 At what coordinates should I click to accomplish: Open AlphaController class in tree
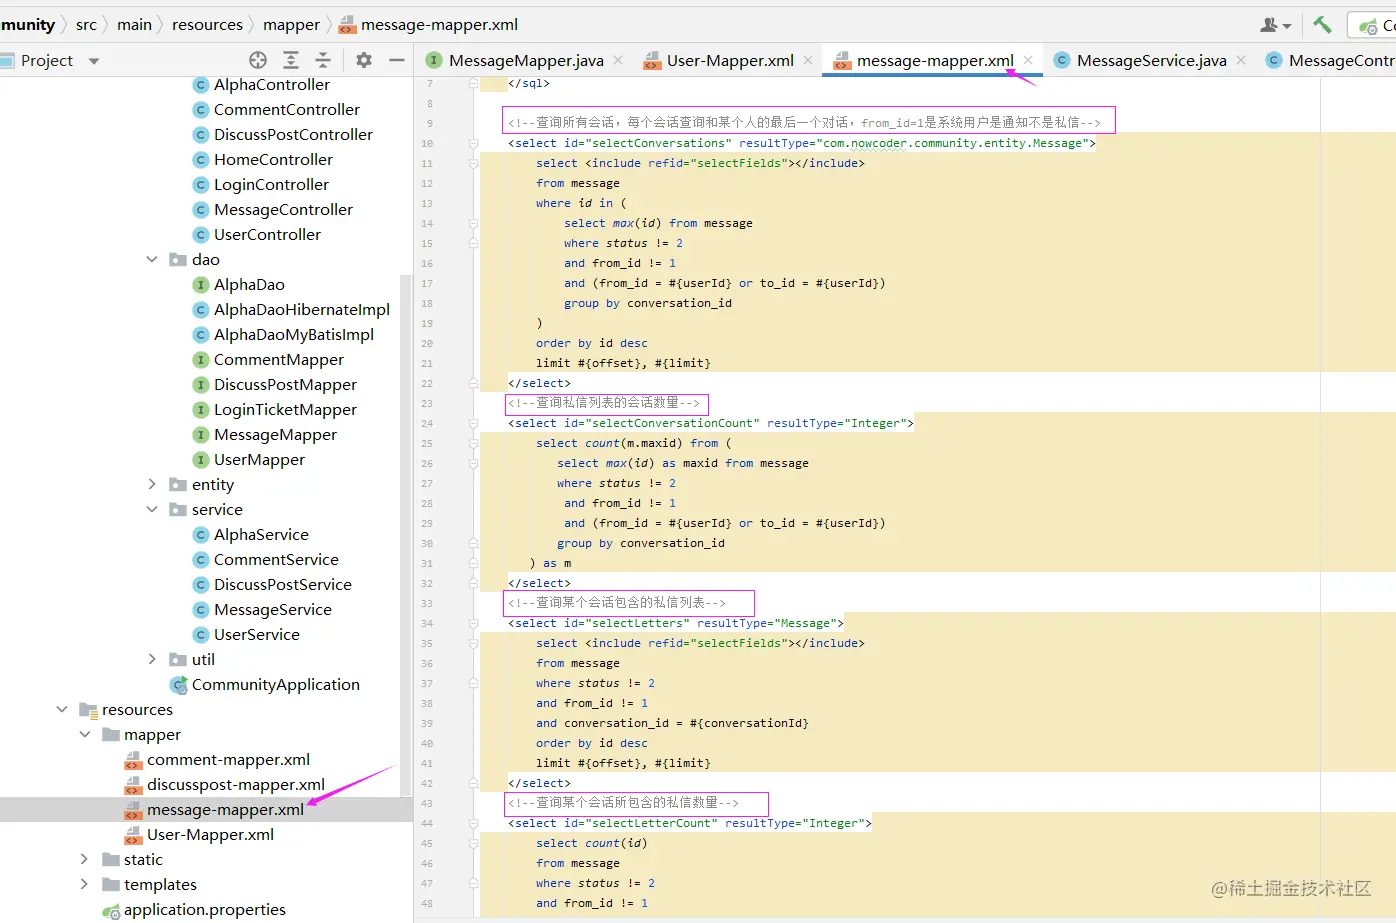pyautogui.click(x=271, y=85)
